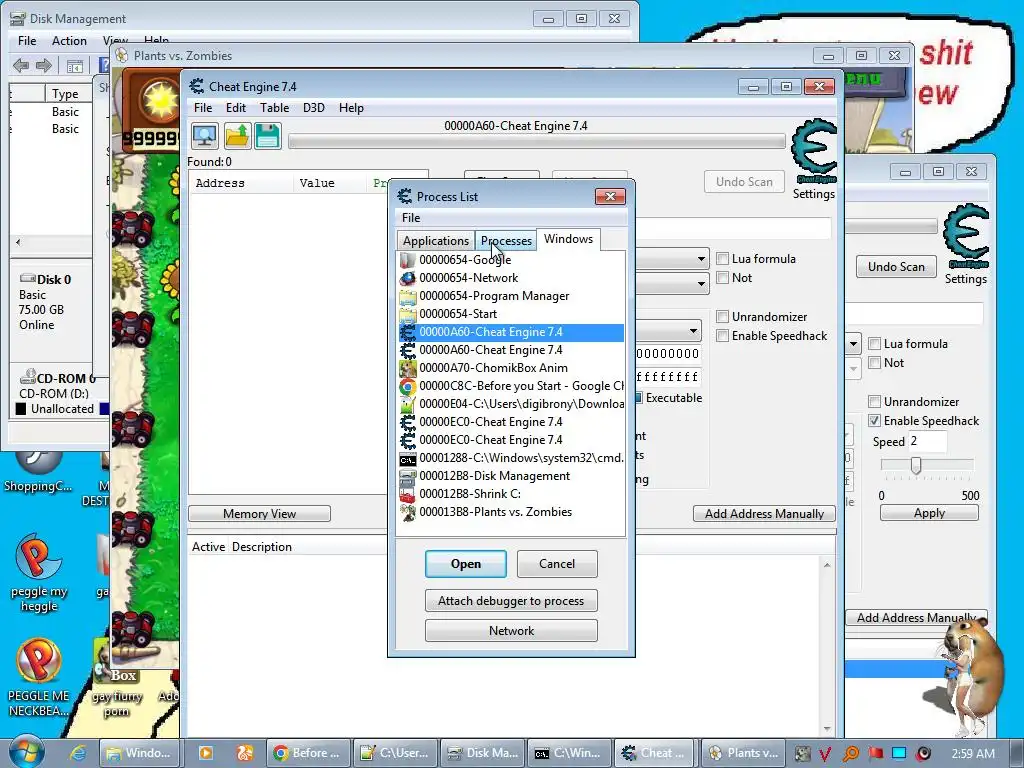This screenshot has width=1024, height=768.
Task: Select 000012B8-Disk Management entry
Action: click(x=511, y=476)
